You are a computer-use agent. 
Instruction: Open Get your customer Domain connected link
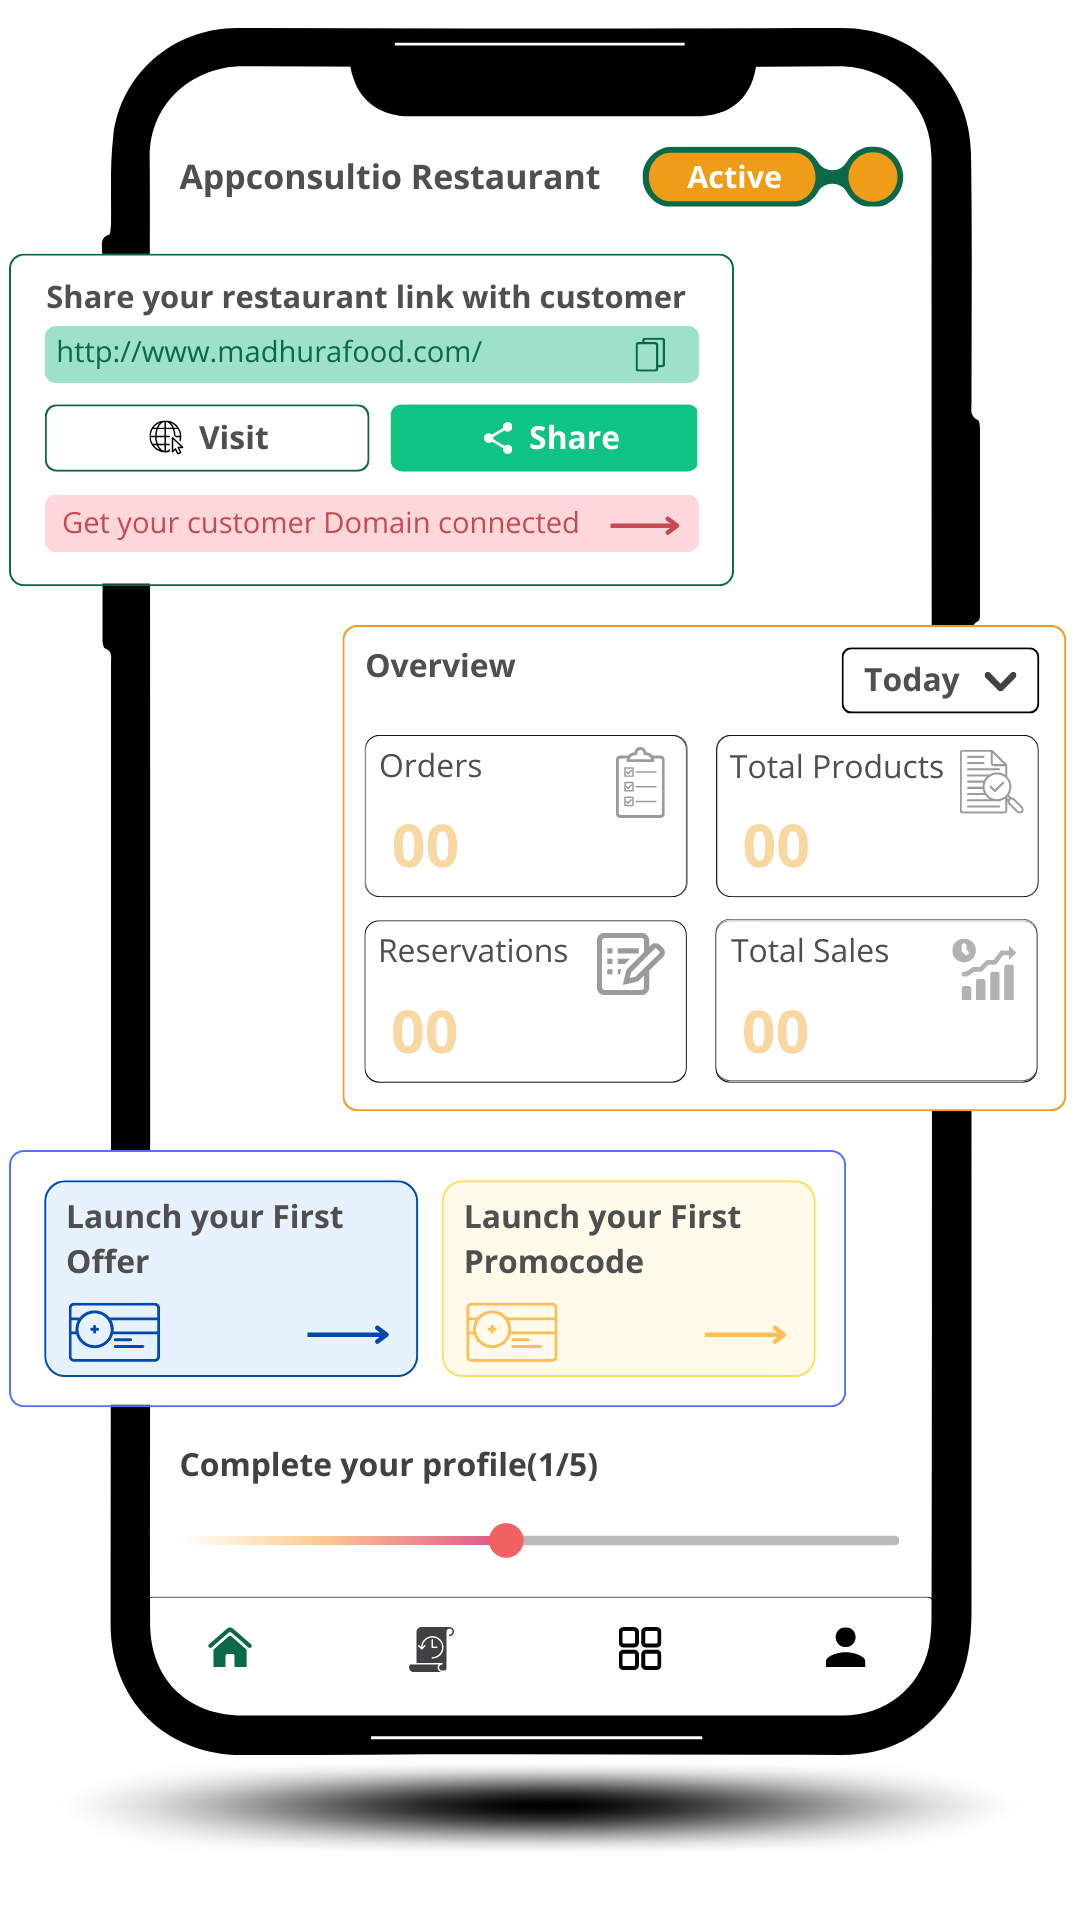[372, 523]
